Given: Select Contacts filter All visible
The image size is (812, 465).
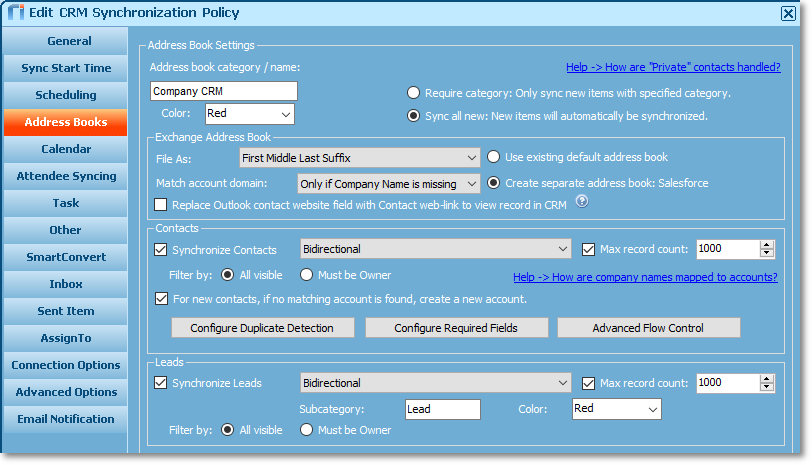Looking at the screenshot, I should click(227, 275).
